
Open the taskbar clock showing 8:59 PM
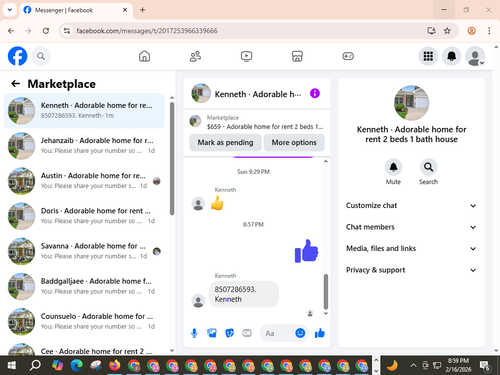pyautogui.click(x=458, y=365)
